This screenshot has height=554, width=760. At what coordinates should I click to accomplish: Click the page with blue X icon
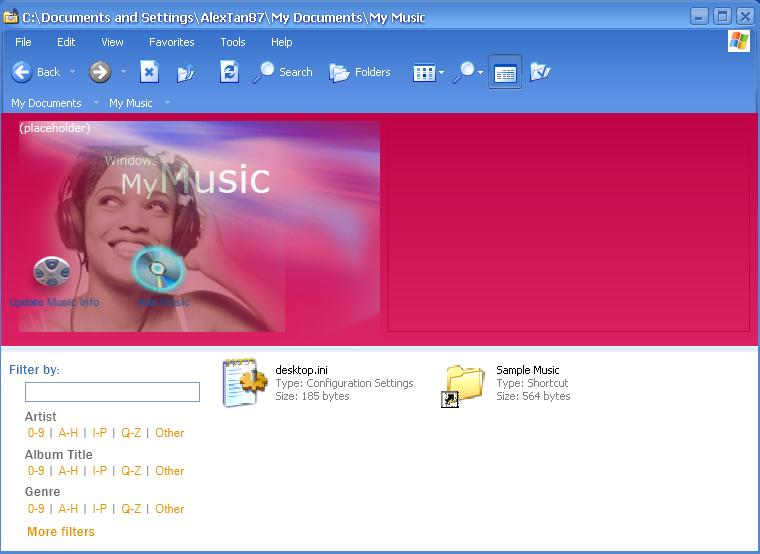[149, 72]
